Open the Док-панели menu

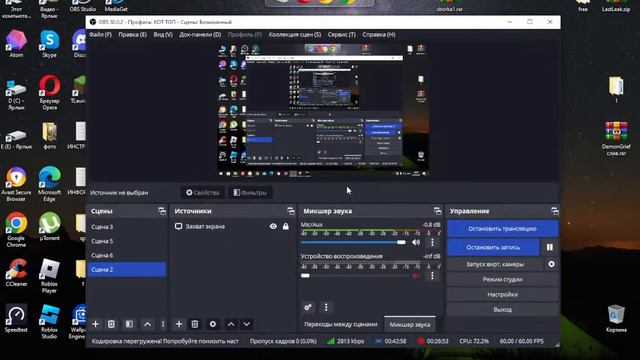click(200, 35)
